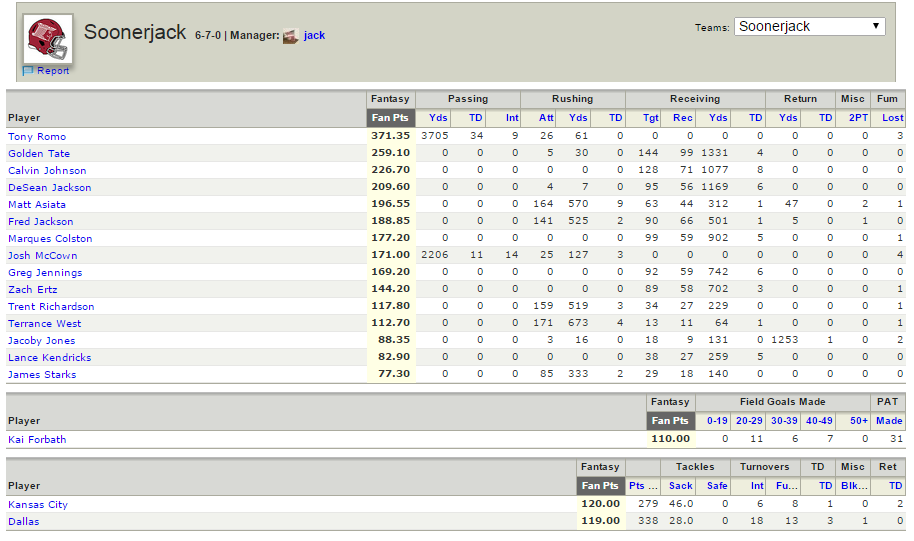Sort kickers by 40-49 field goals

click(x=819, y=420)
